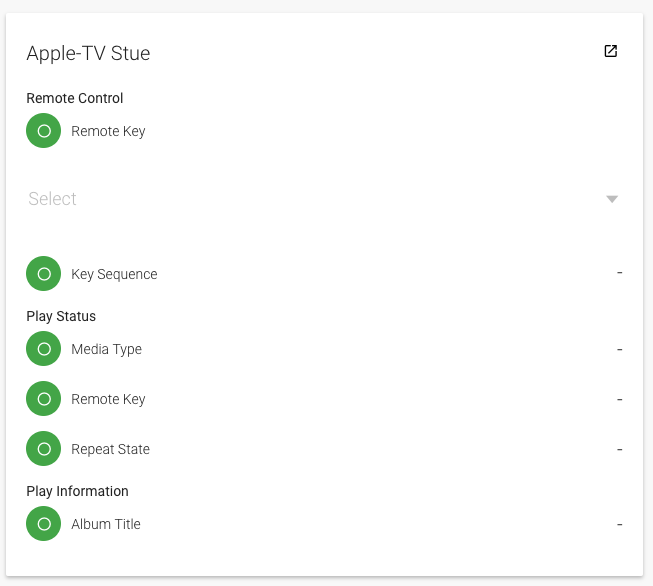The height and width of the screenshot is (586, 653).
Task: Open the Album Title item label
Action: click(105, 524)
